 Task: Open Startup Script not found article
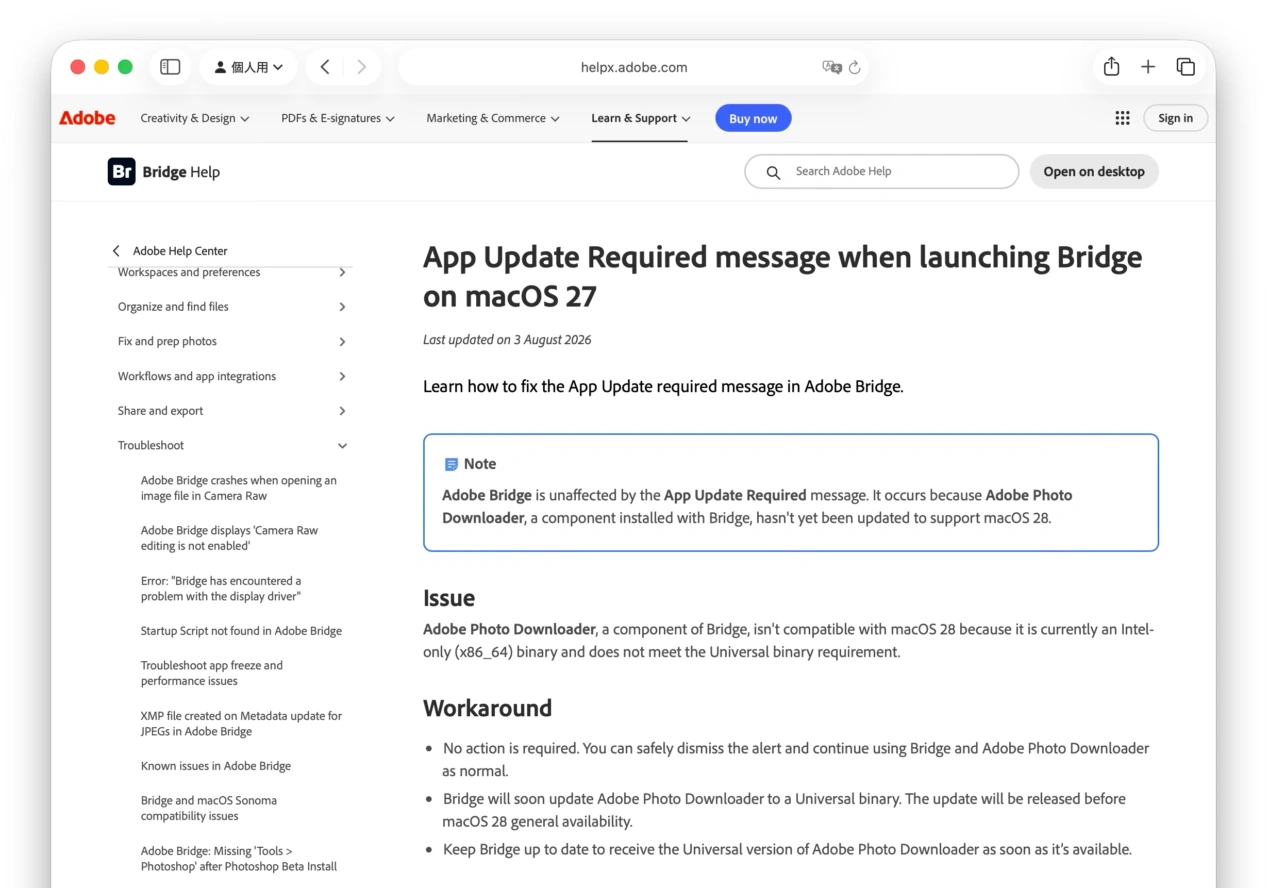(241, 631)
